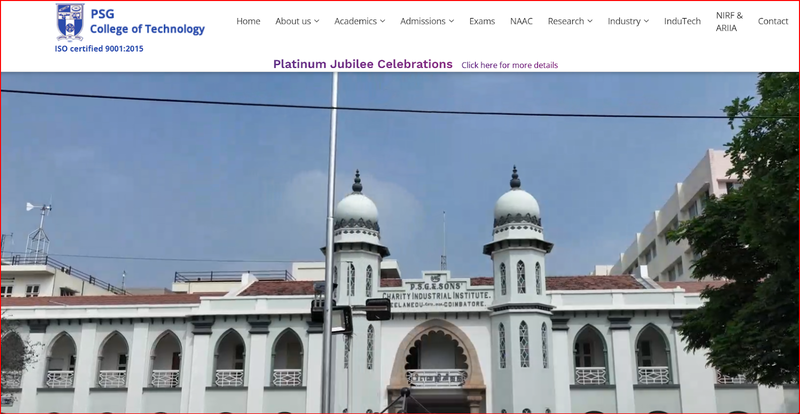Follow the Click here for more details link
The width and height of the screenshot is (800, 414).
tap(510, 65)
